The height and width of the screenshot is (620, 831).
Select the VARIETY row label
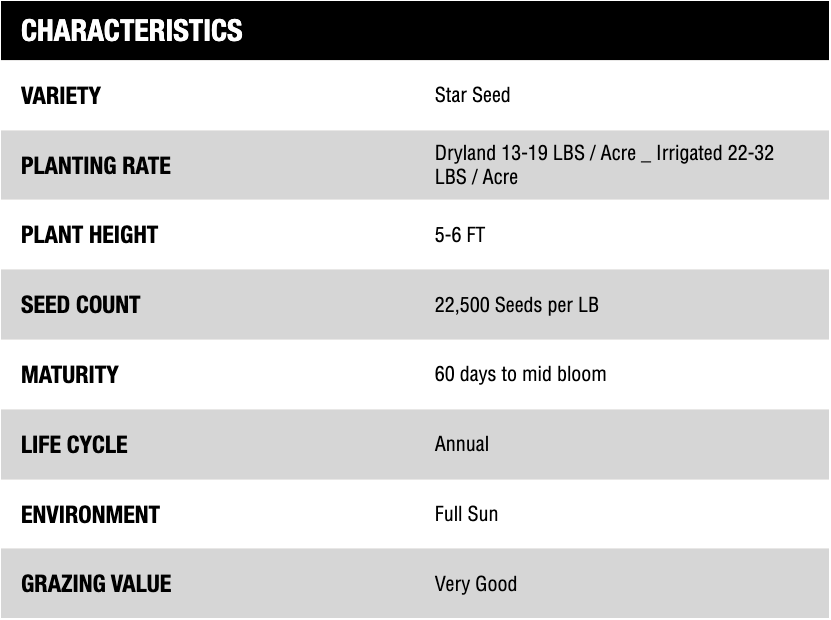click(61, 96)
